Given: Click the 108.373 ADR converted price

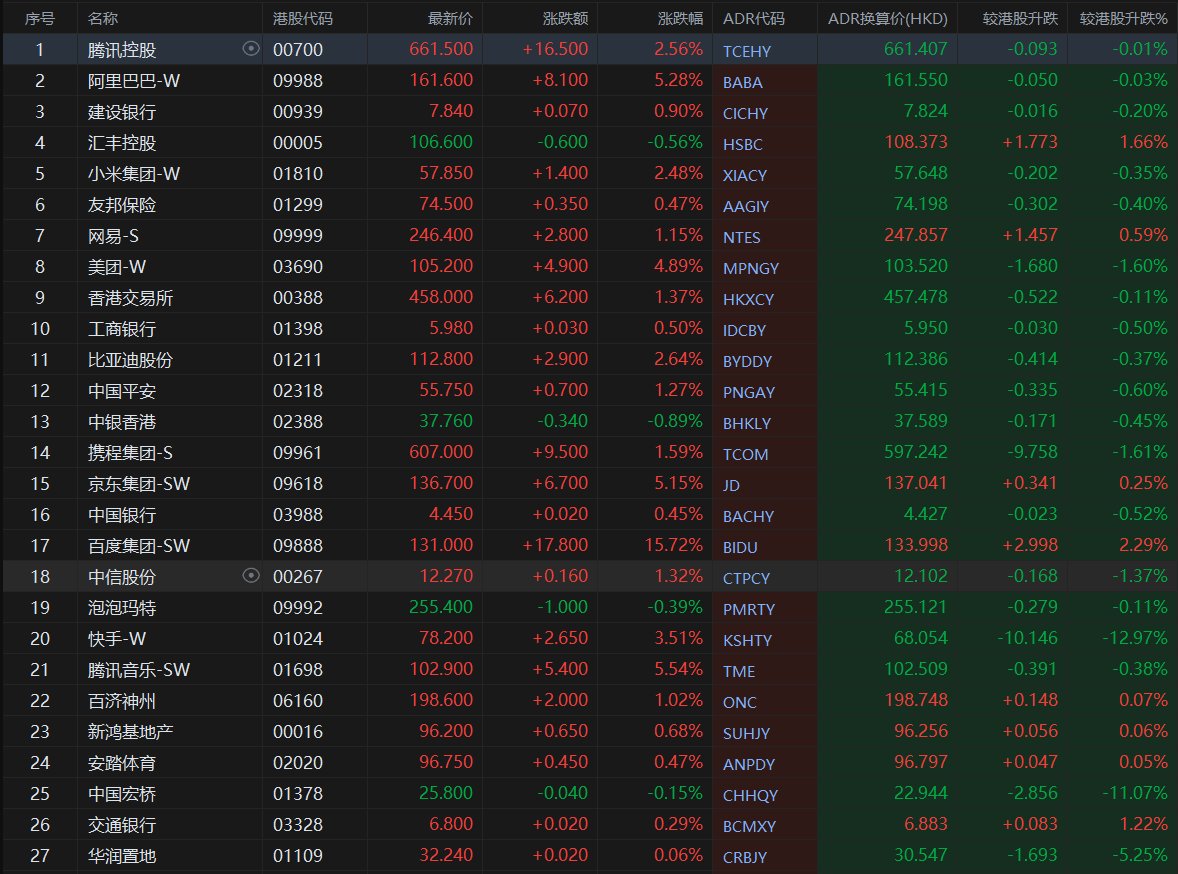Looking at the screenshot, I should coord(916,142).
